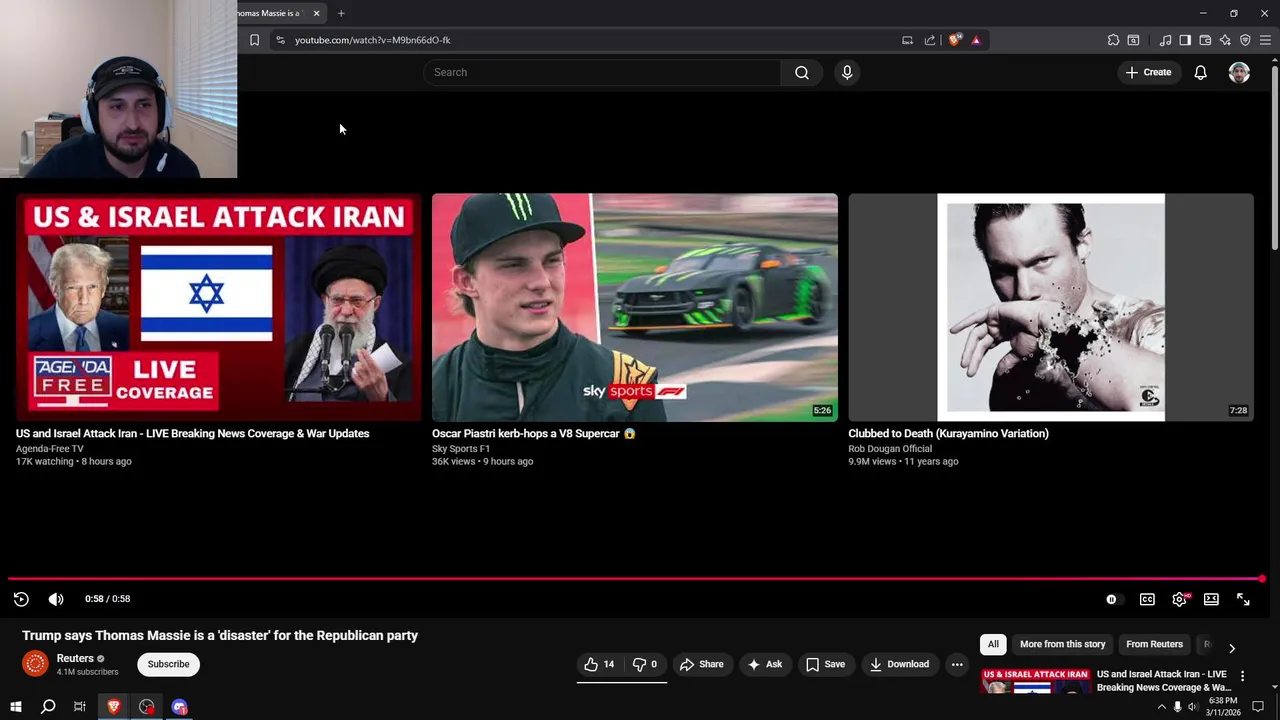View site information icon
The width and height of the screenshot is (1280, 720).
280,40
